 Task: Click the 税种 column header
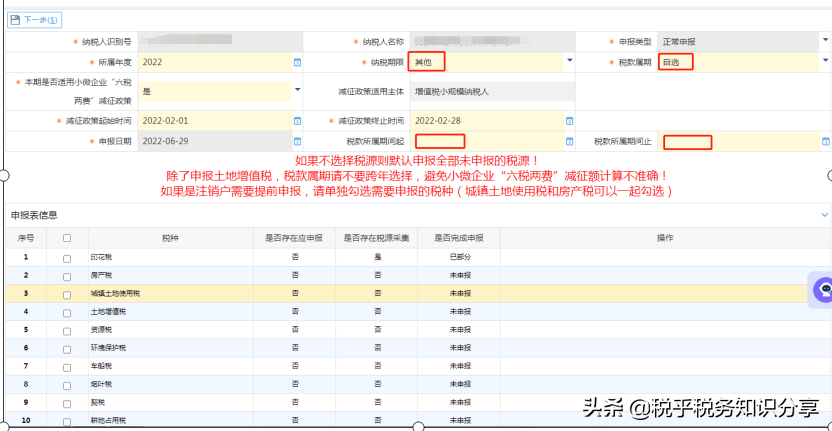(170, 238)
